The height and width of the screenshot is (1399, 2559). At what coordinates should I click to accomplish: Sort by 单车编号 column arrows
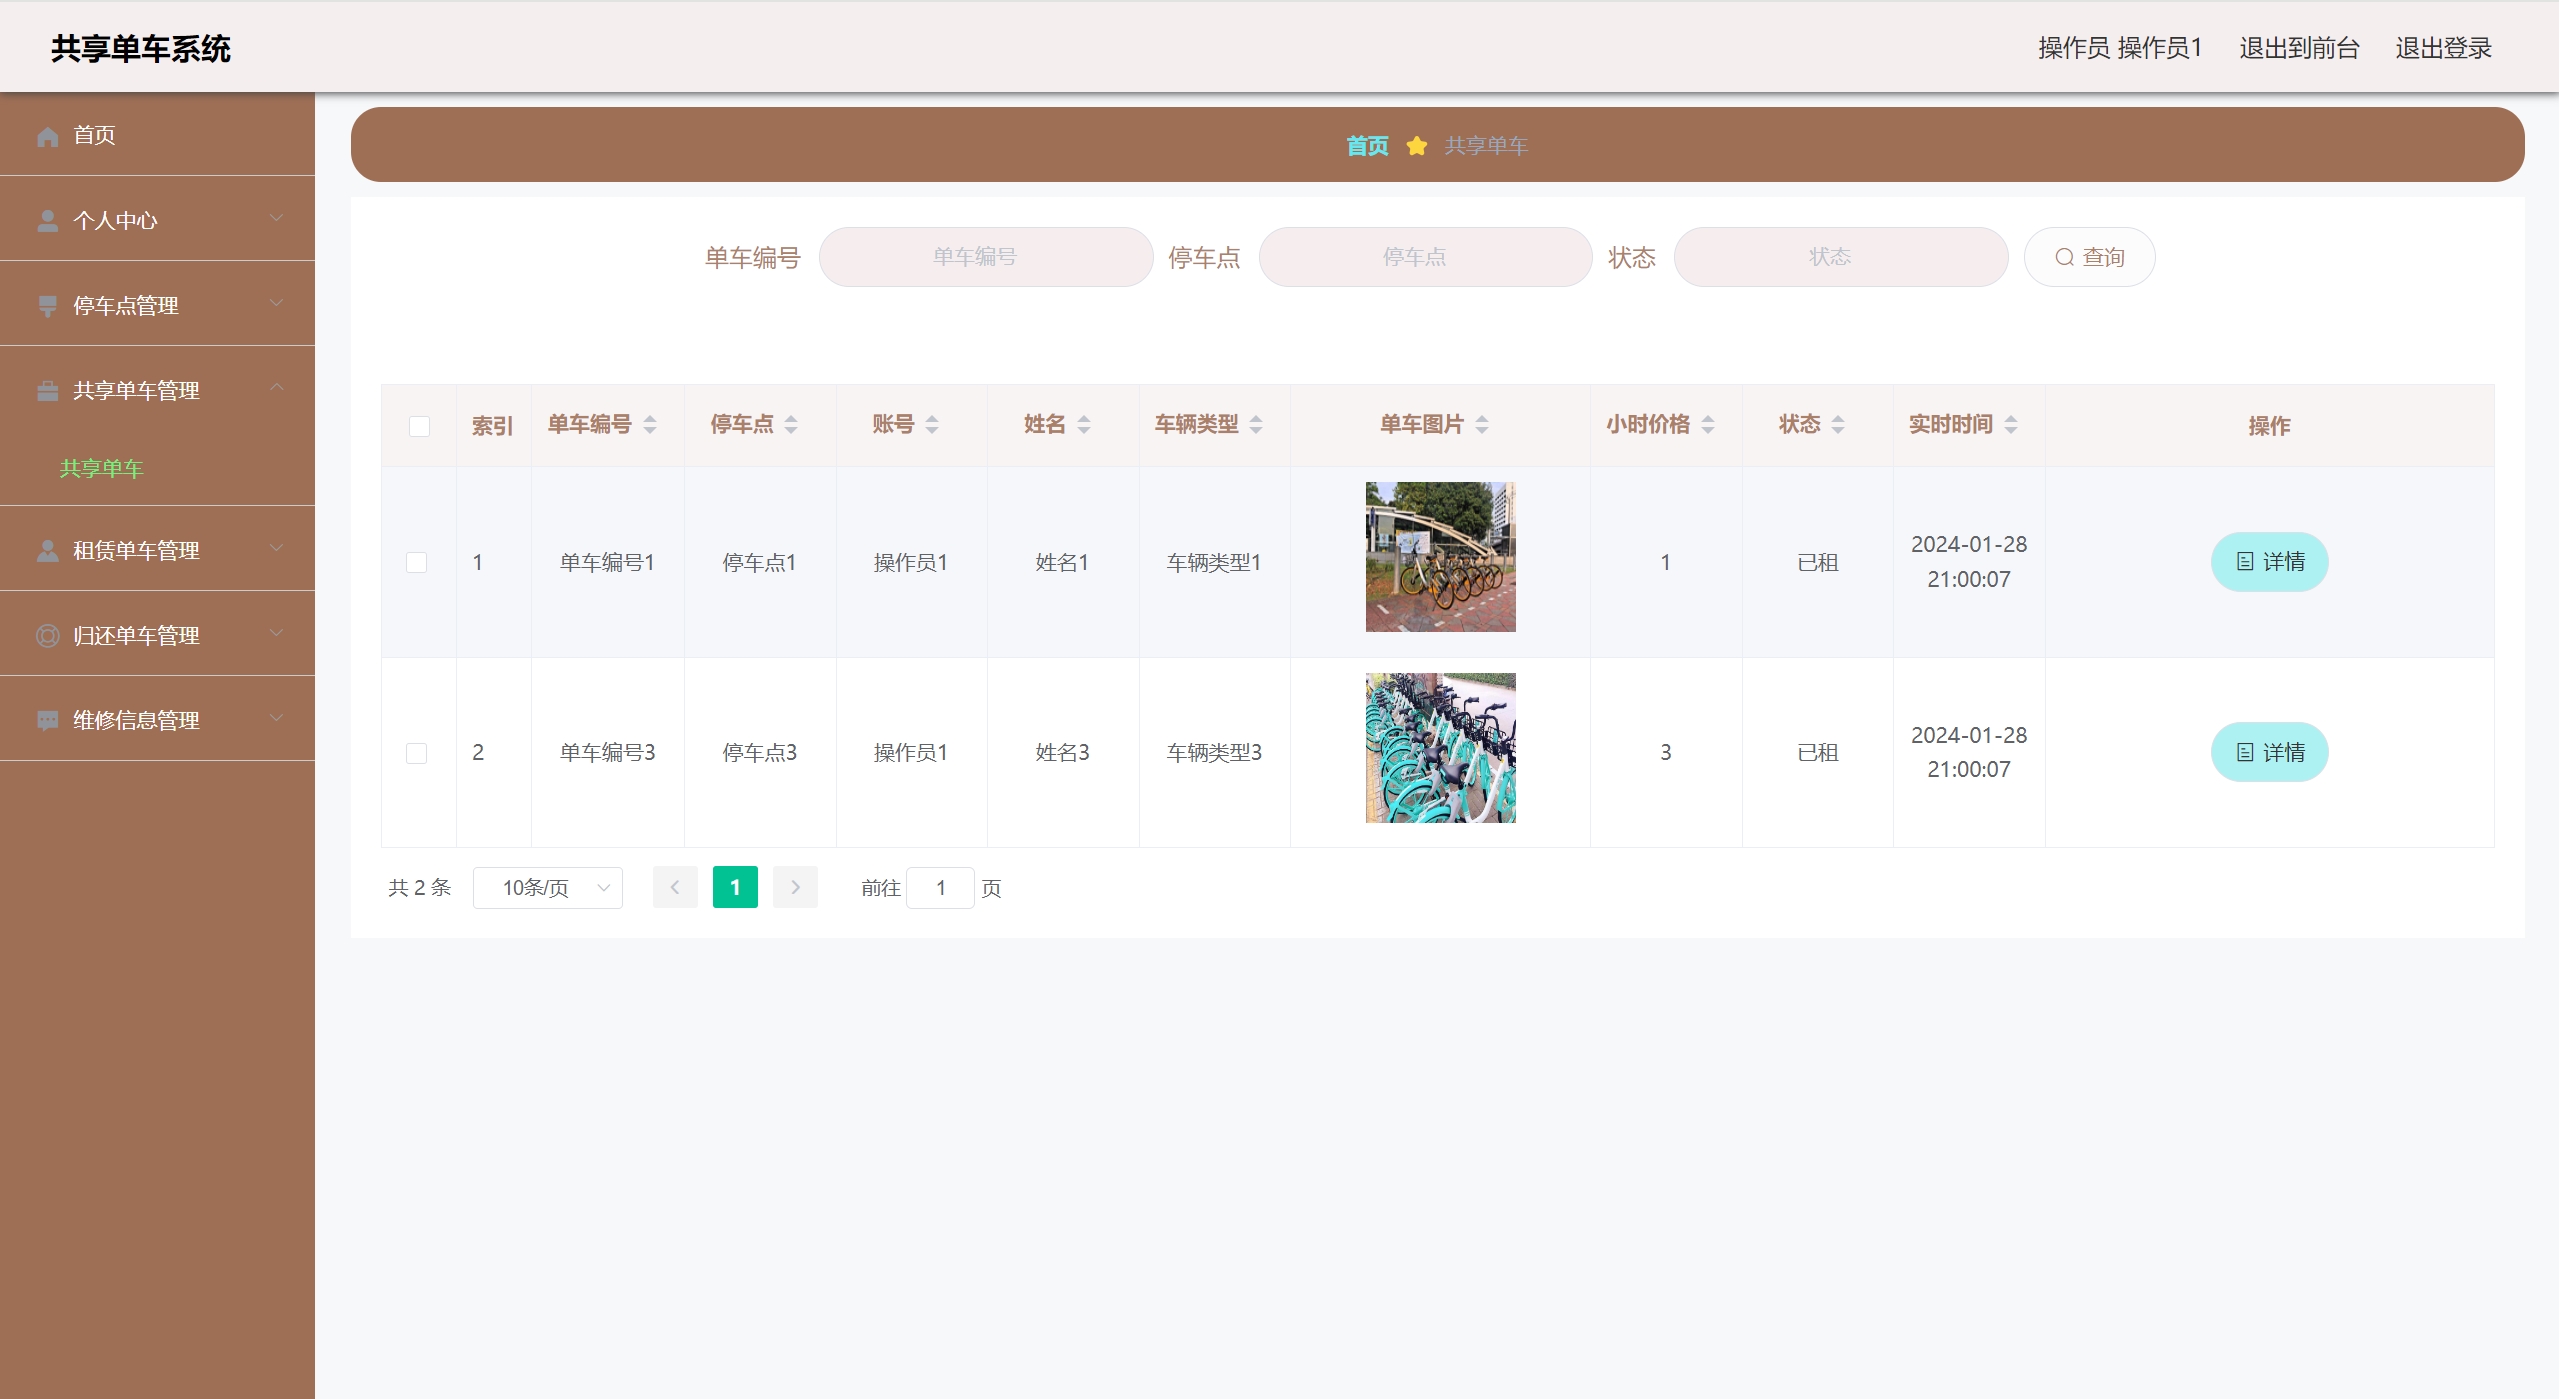[x=650, y=425]
